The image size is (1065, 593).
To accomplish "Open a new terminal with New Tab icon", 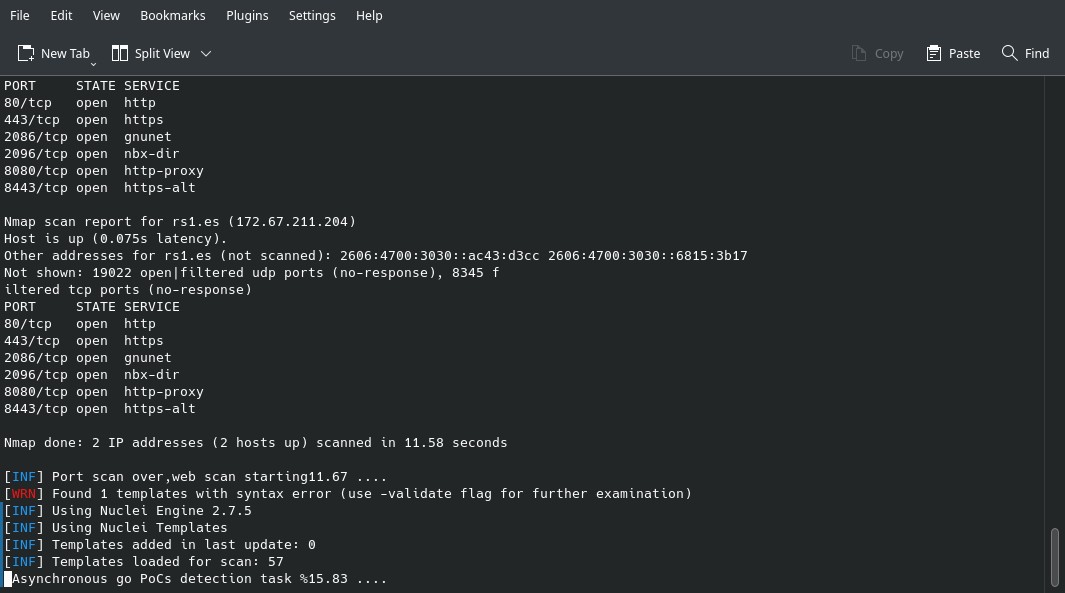I will [26, 53].
